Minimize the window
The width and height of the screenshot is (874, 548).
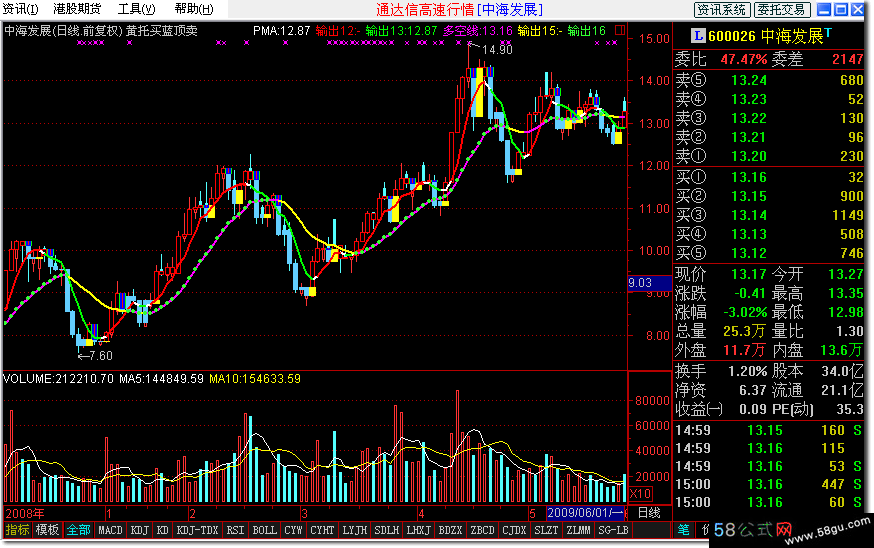click(x=824, y=9)
